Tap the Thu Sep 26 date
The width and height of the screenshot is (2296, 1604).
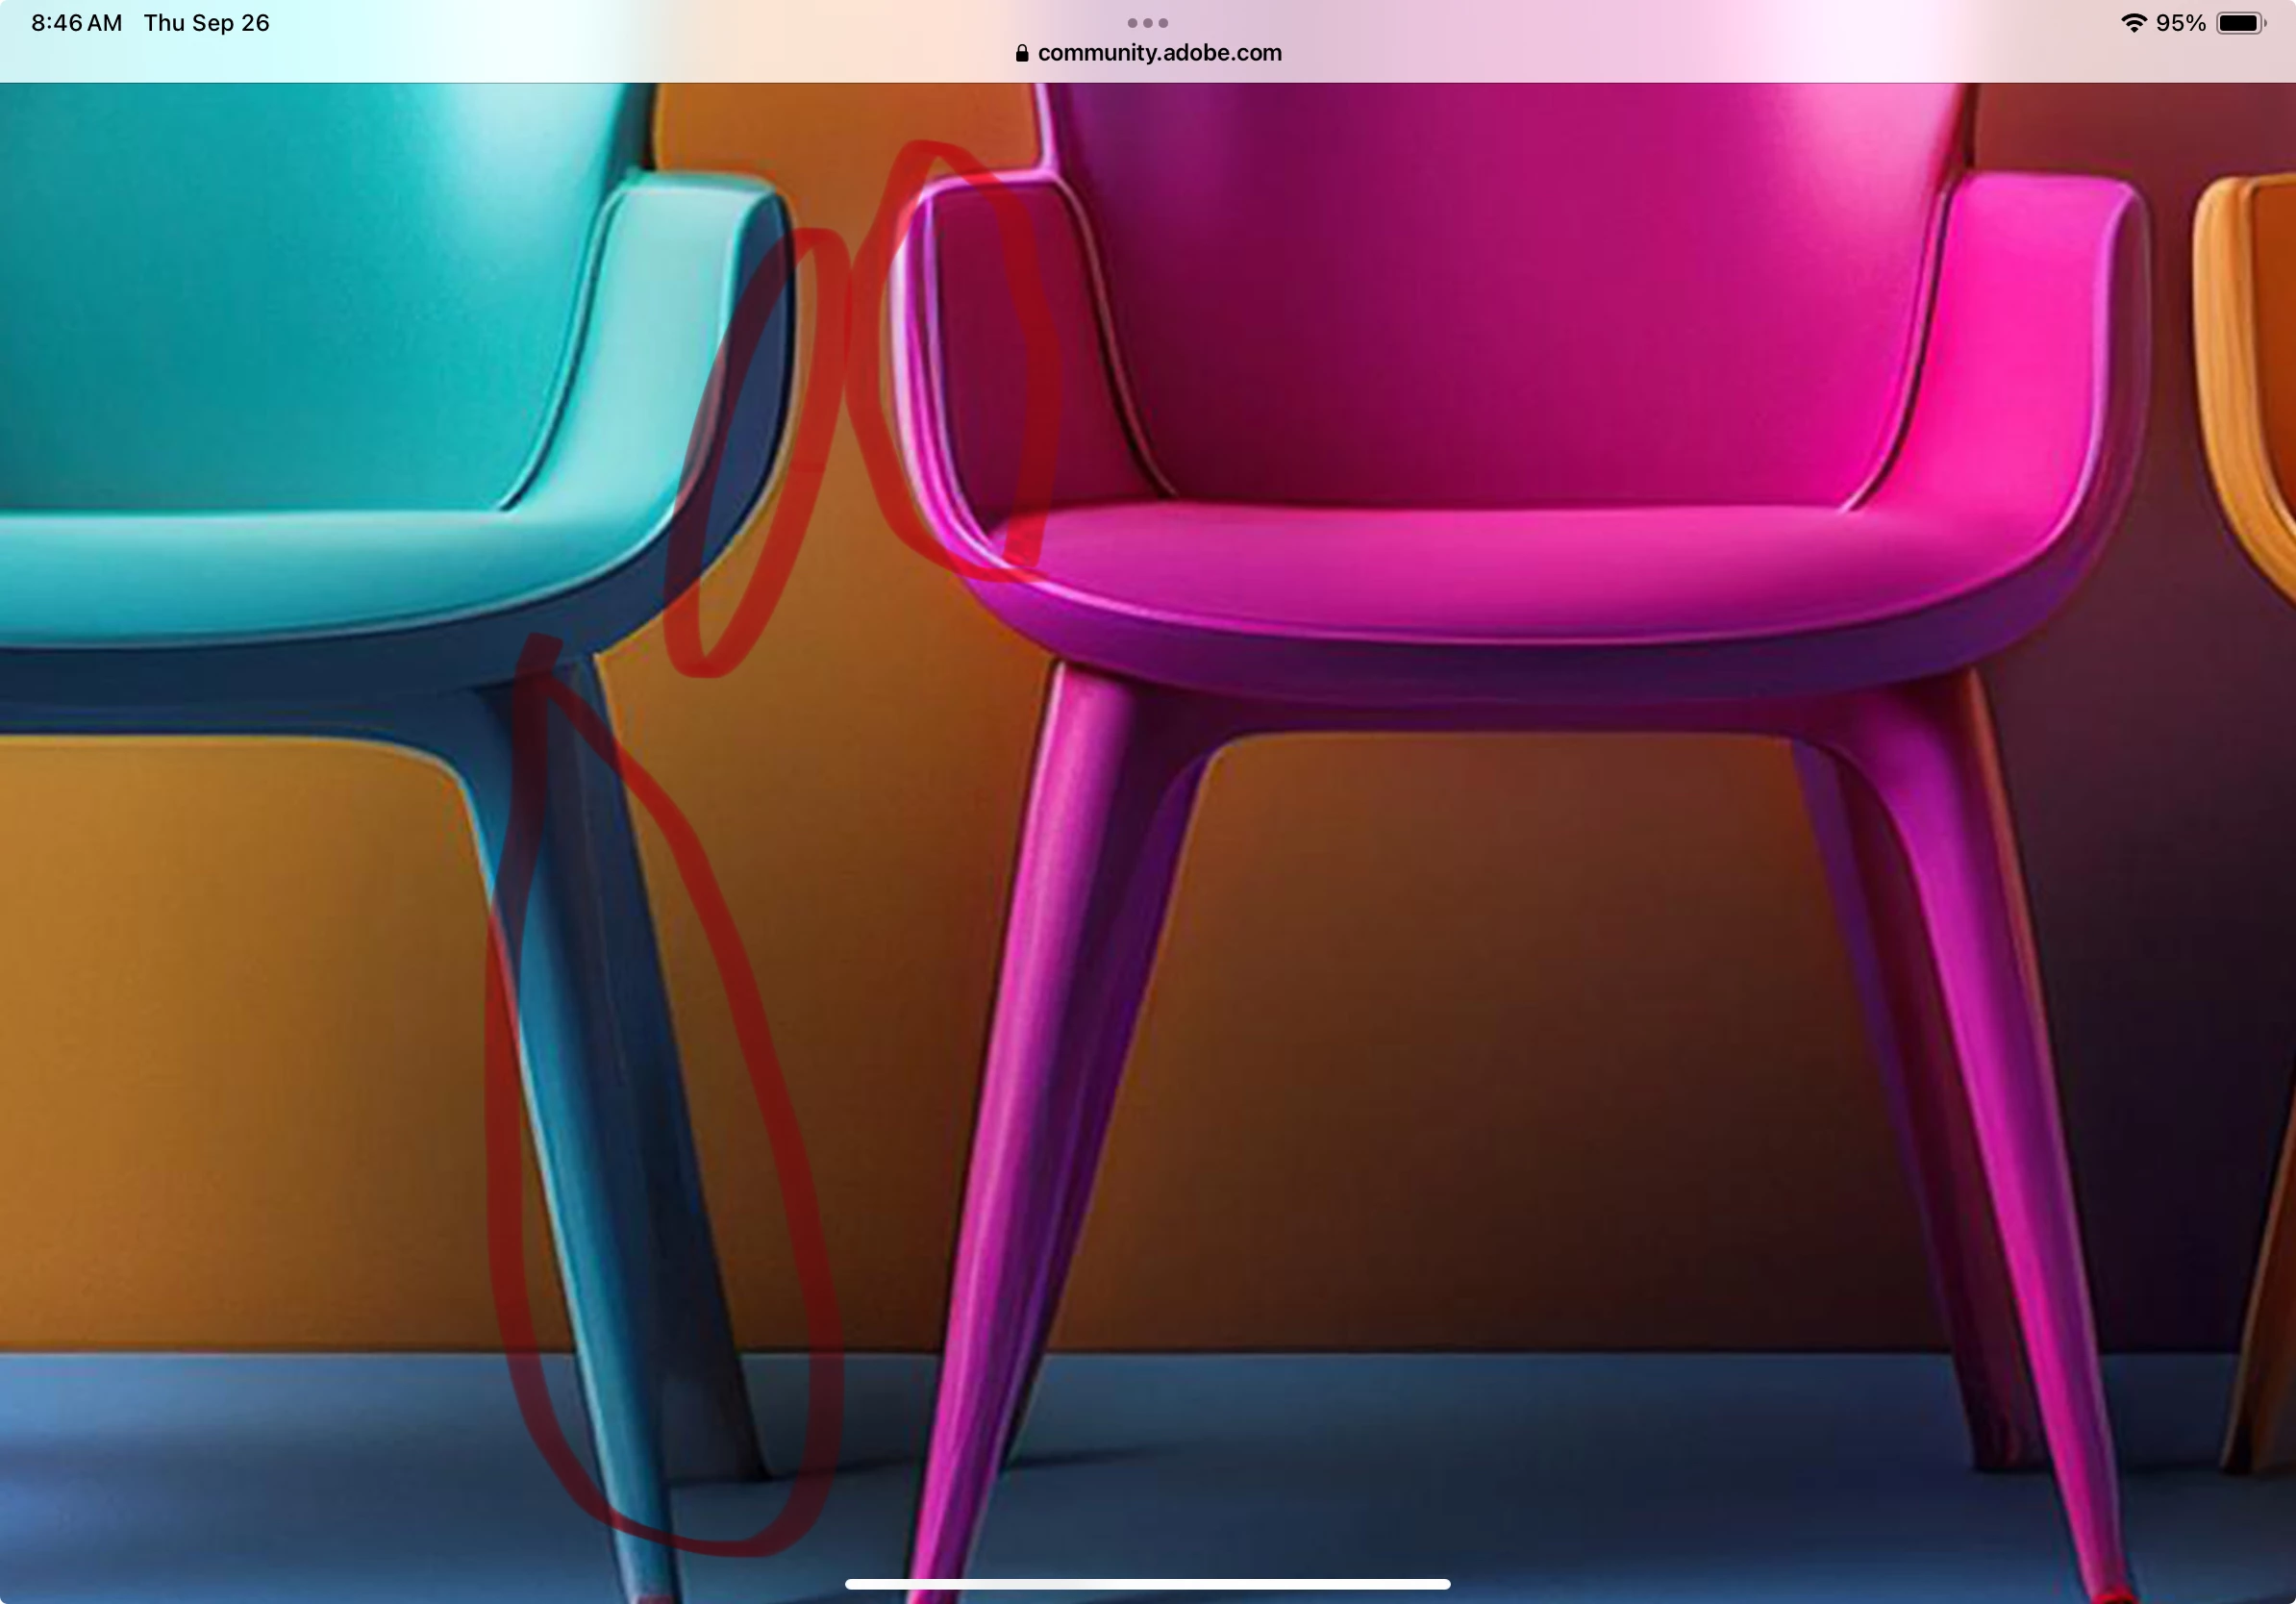pyautogui.click(x=206, y=23)
